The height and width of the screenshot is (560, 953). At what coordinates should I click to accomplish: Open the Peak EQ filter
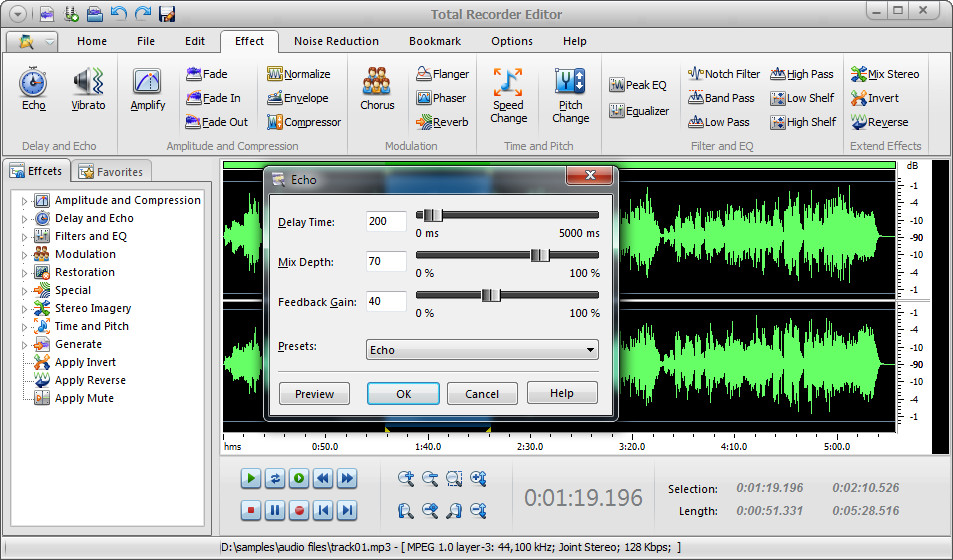[x=638, y=85]
